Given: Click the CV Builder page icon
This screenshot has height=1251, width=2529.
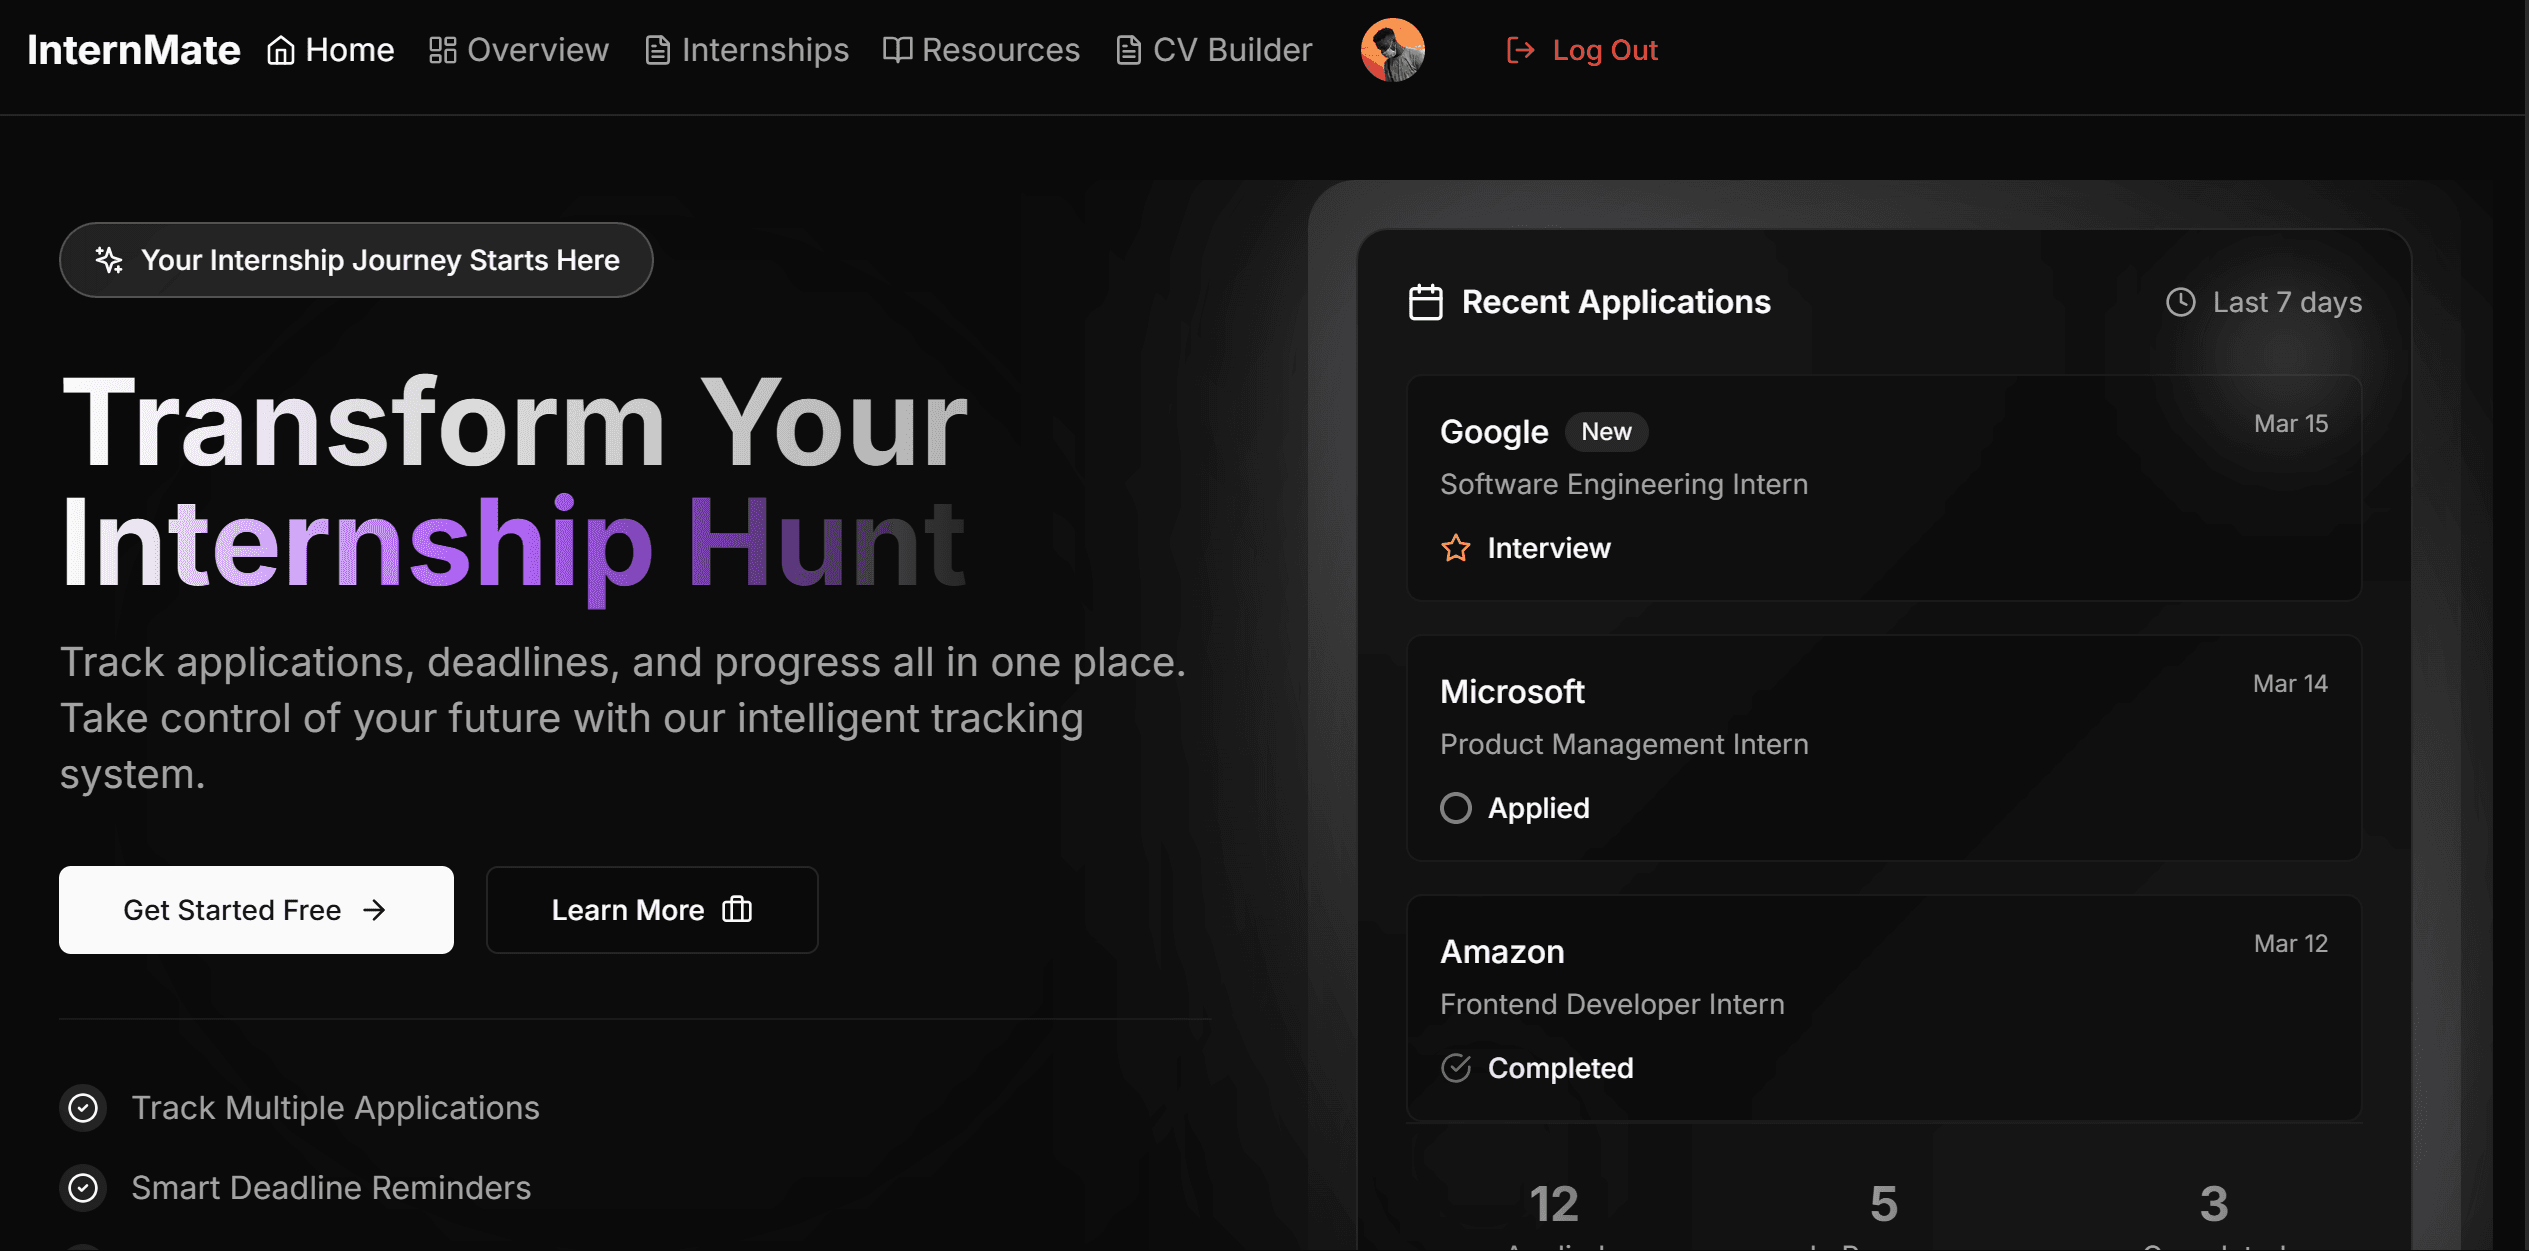Looking at the screenshot, I should (x=1128, y=49).
